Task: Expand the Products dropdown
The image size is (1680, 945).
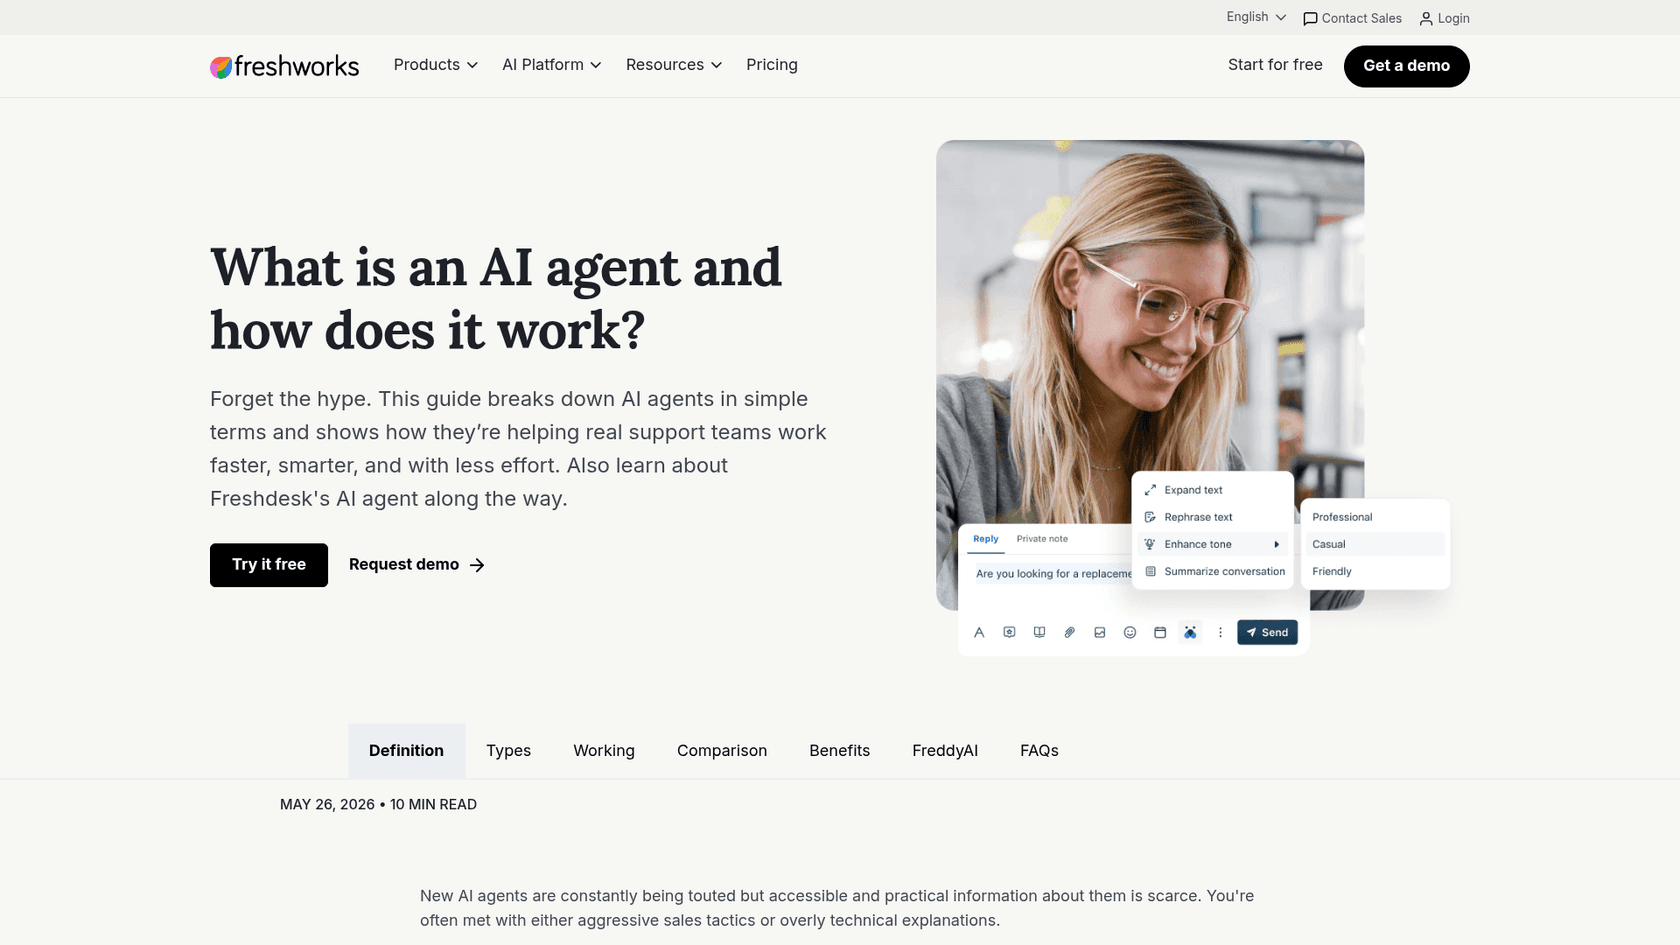Action: (436, 65)
